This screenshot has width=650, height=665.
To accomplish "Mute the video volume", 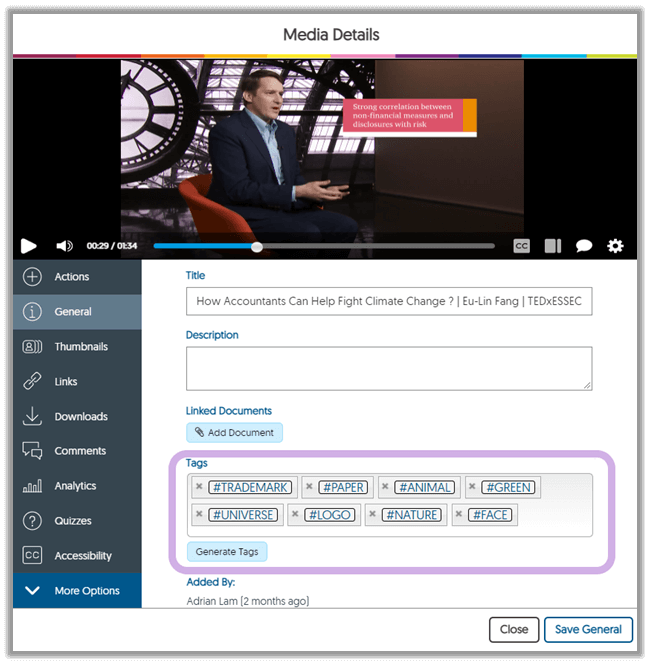I will (64, 246).
